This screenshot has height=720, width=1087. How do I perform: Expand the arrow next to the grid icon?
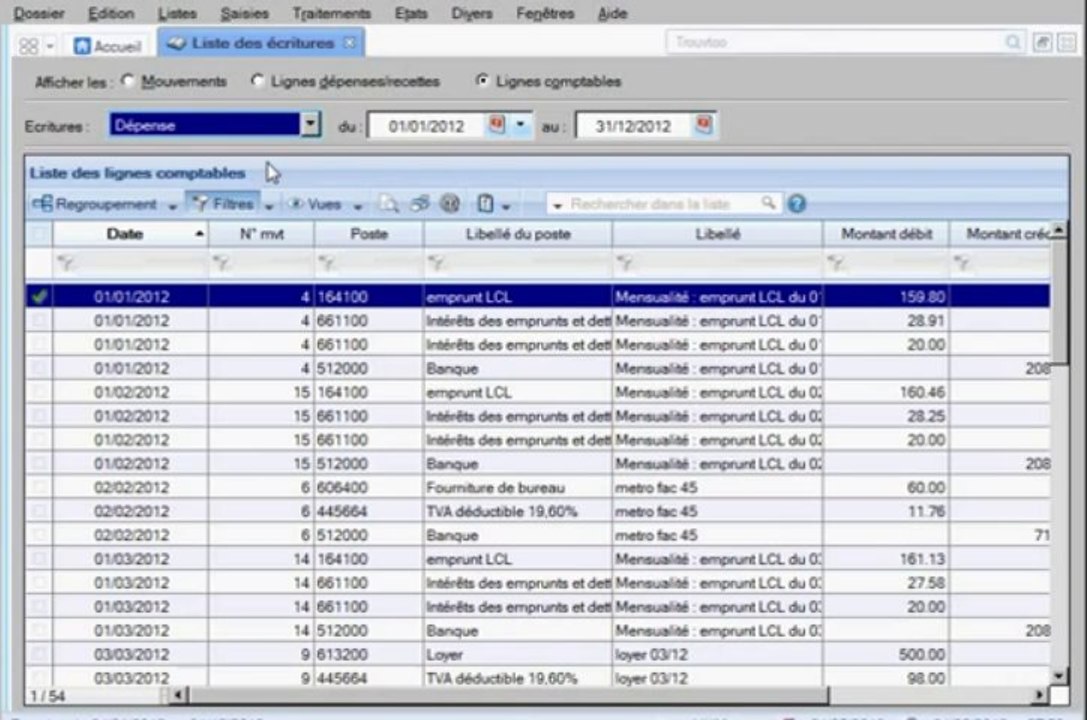click(50, 46)
